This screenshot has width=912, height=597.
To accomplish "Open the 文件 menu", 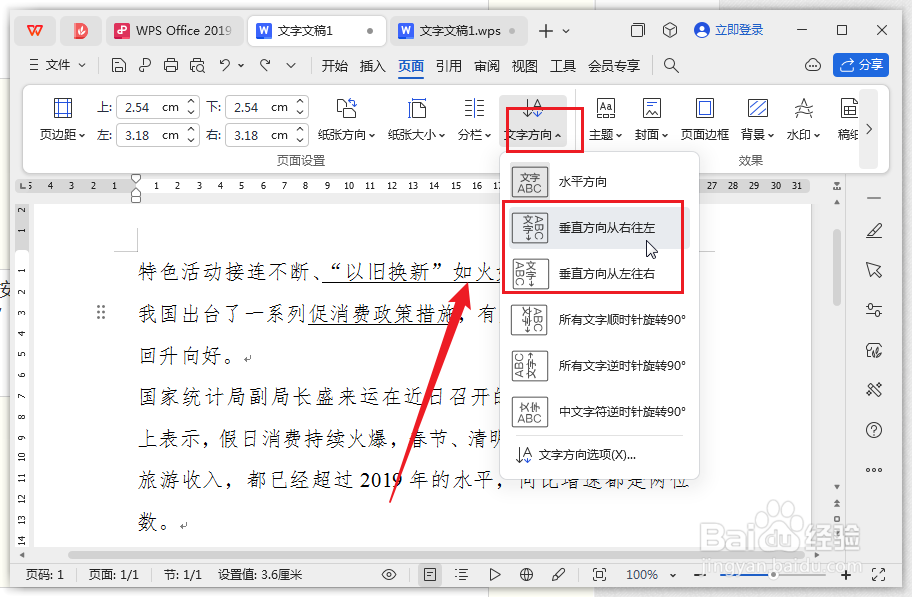I will [57, 66].
